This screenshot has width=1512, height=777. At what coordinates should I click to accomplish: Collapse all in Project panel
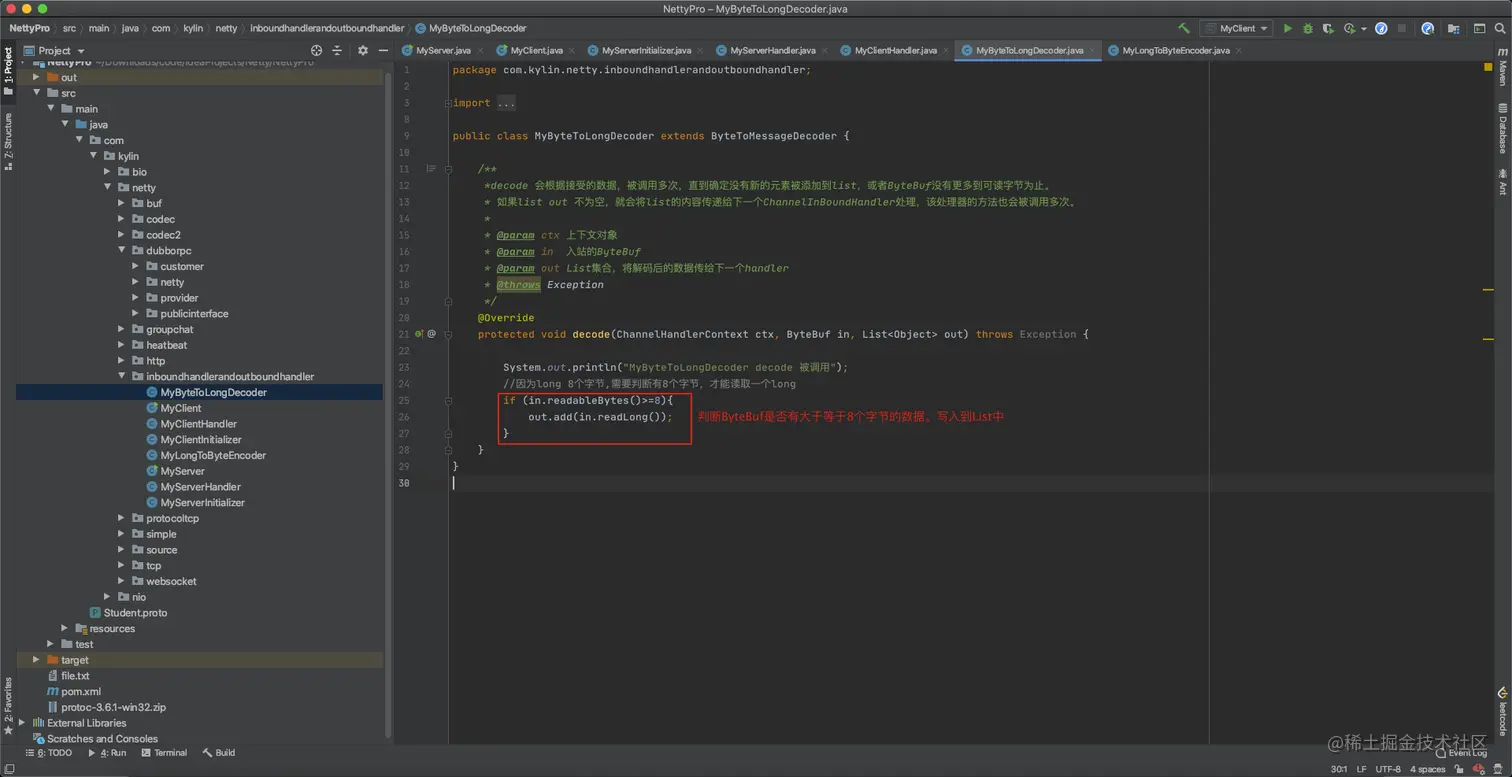point(337,50)
